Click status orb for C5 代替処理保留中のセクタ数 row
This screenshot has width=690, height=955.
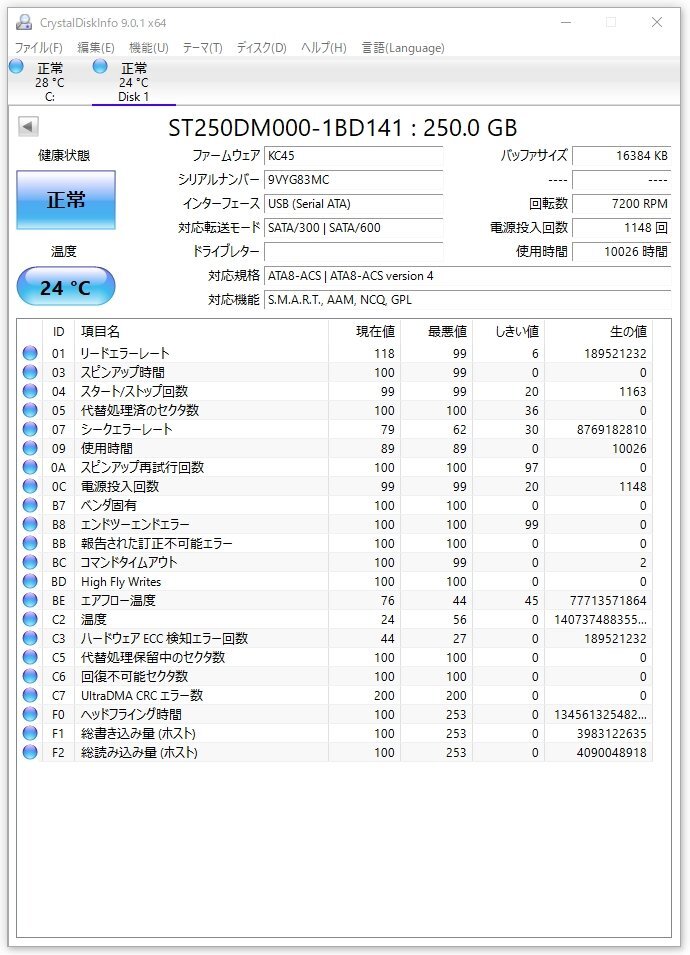point(30,657)
